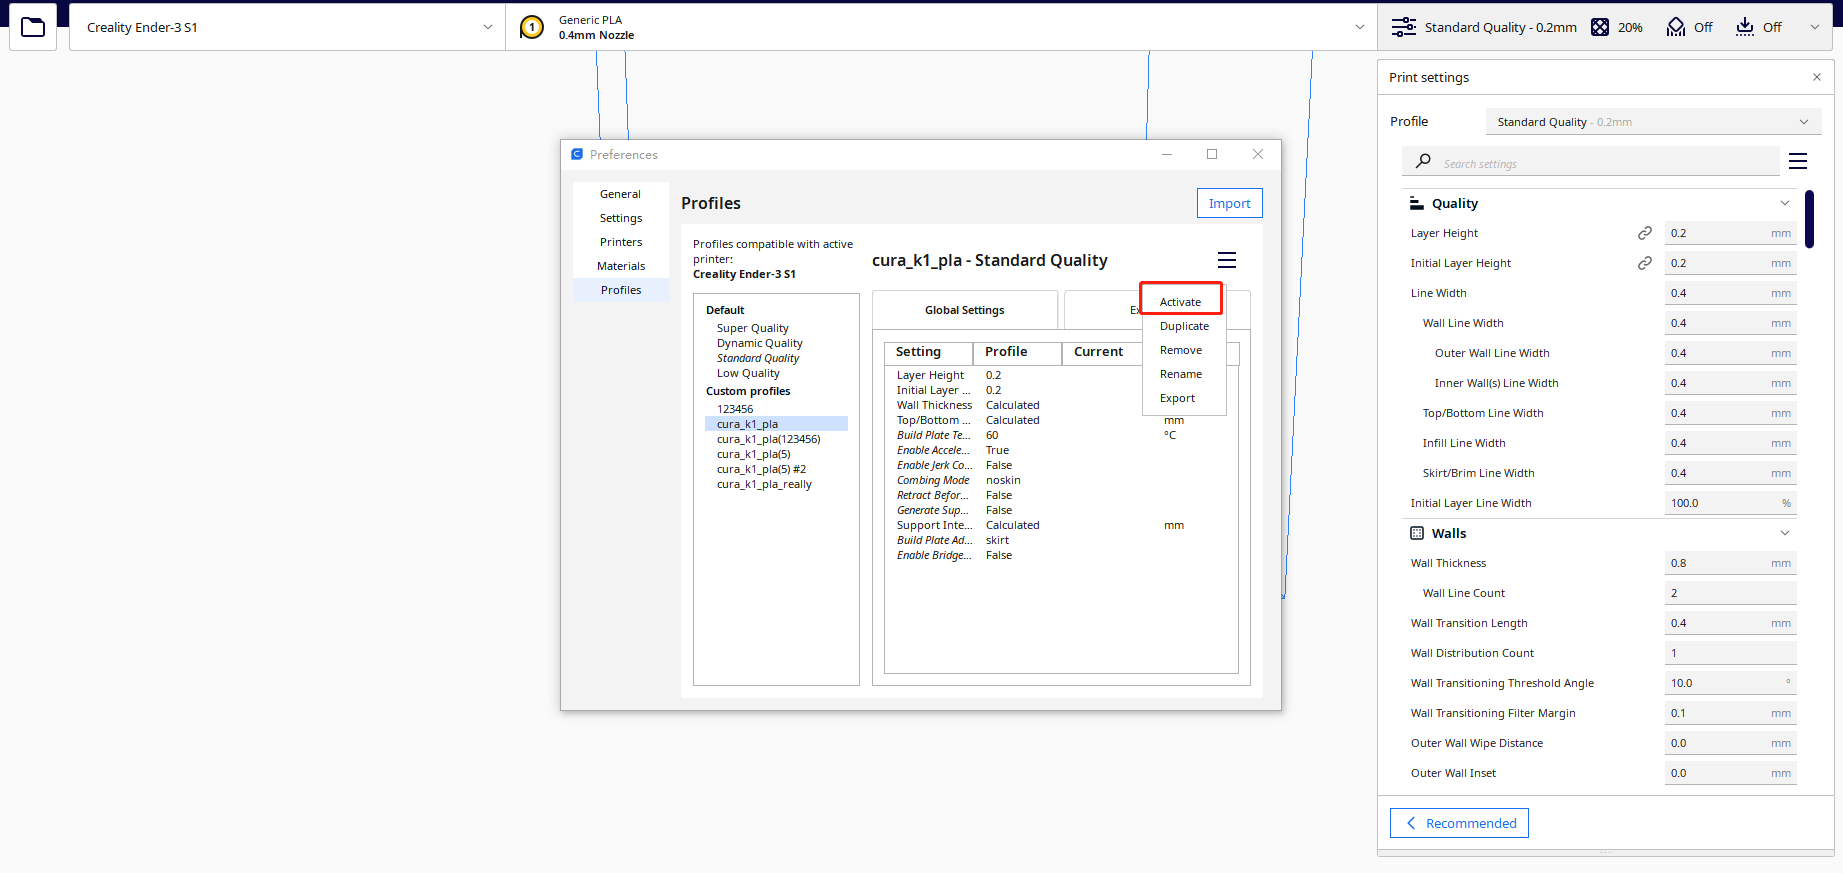This screenshot has height=873, width=1843.
Task: Click Layer Height link icon
Action: point(1645,233)
